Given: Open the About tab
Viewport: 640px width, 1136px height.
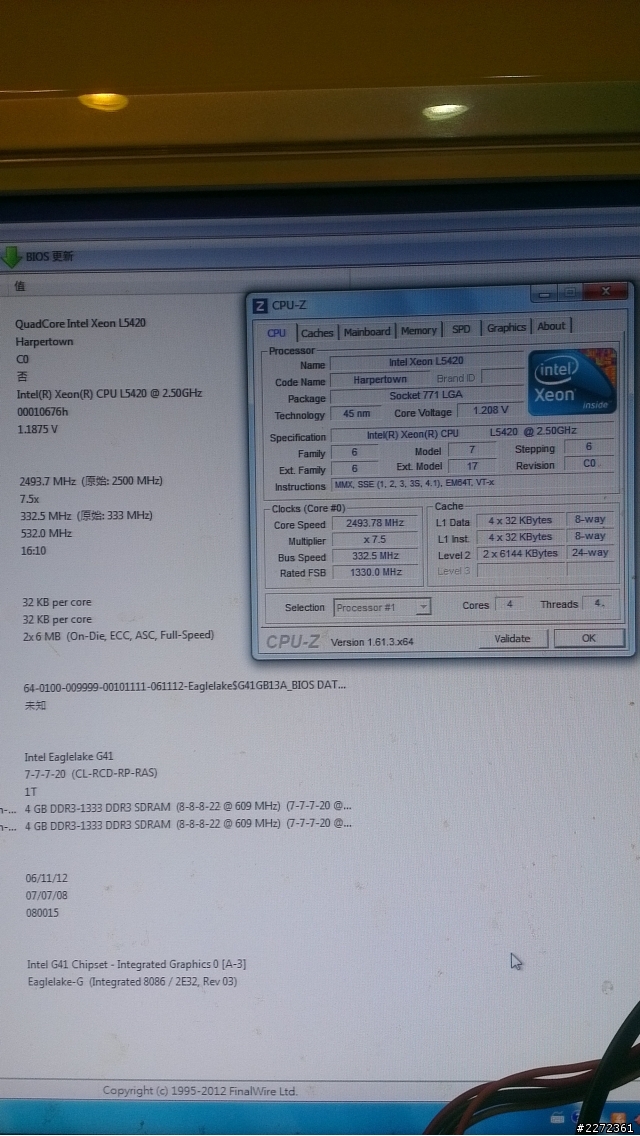Looking at the screenshot, I should [x=551, y=326].
